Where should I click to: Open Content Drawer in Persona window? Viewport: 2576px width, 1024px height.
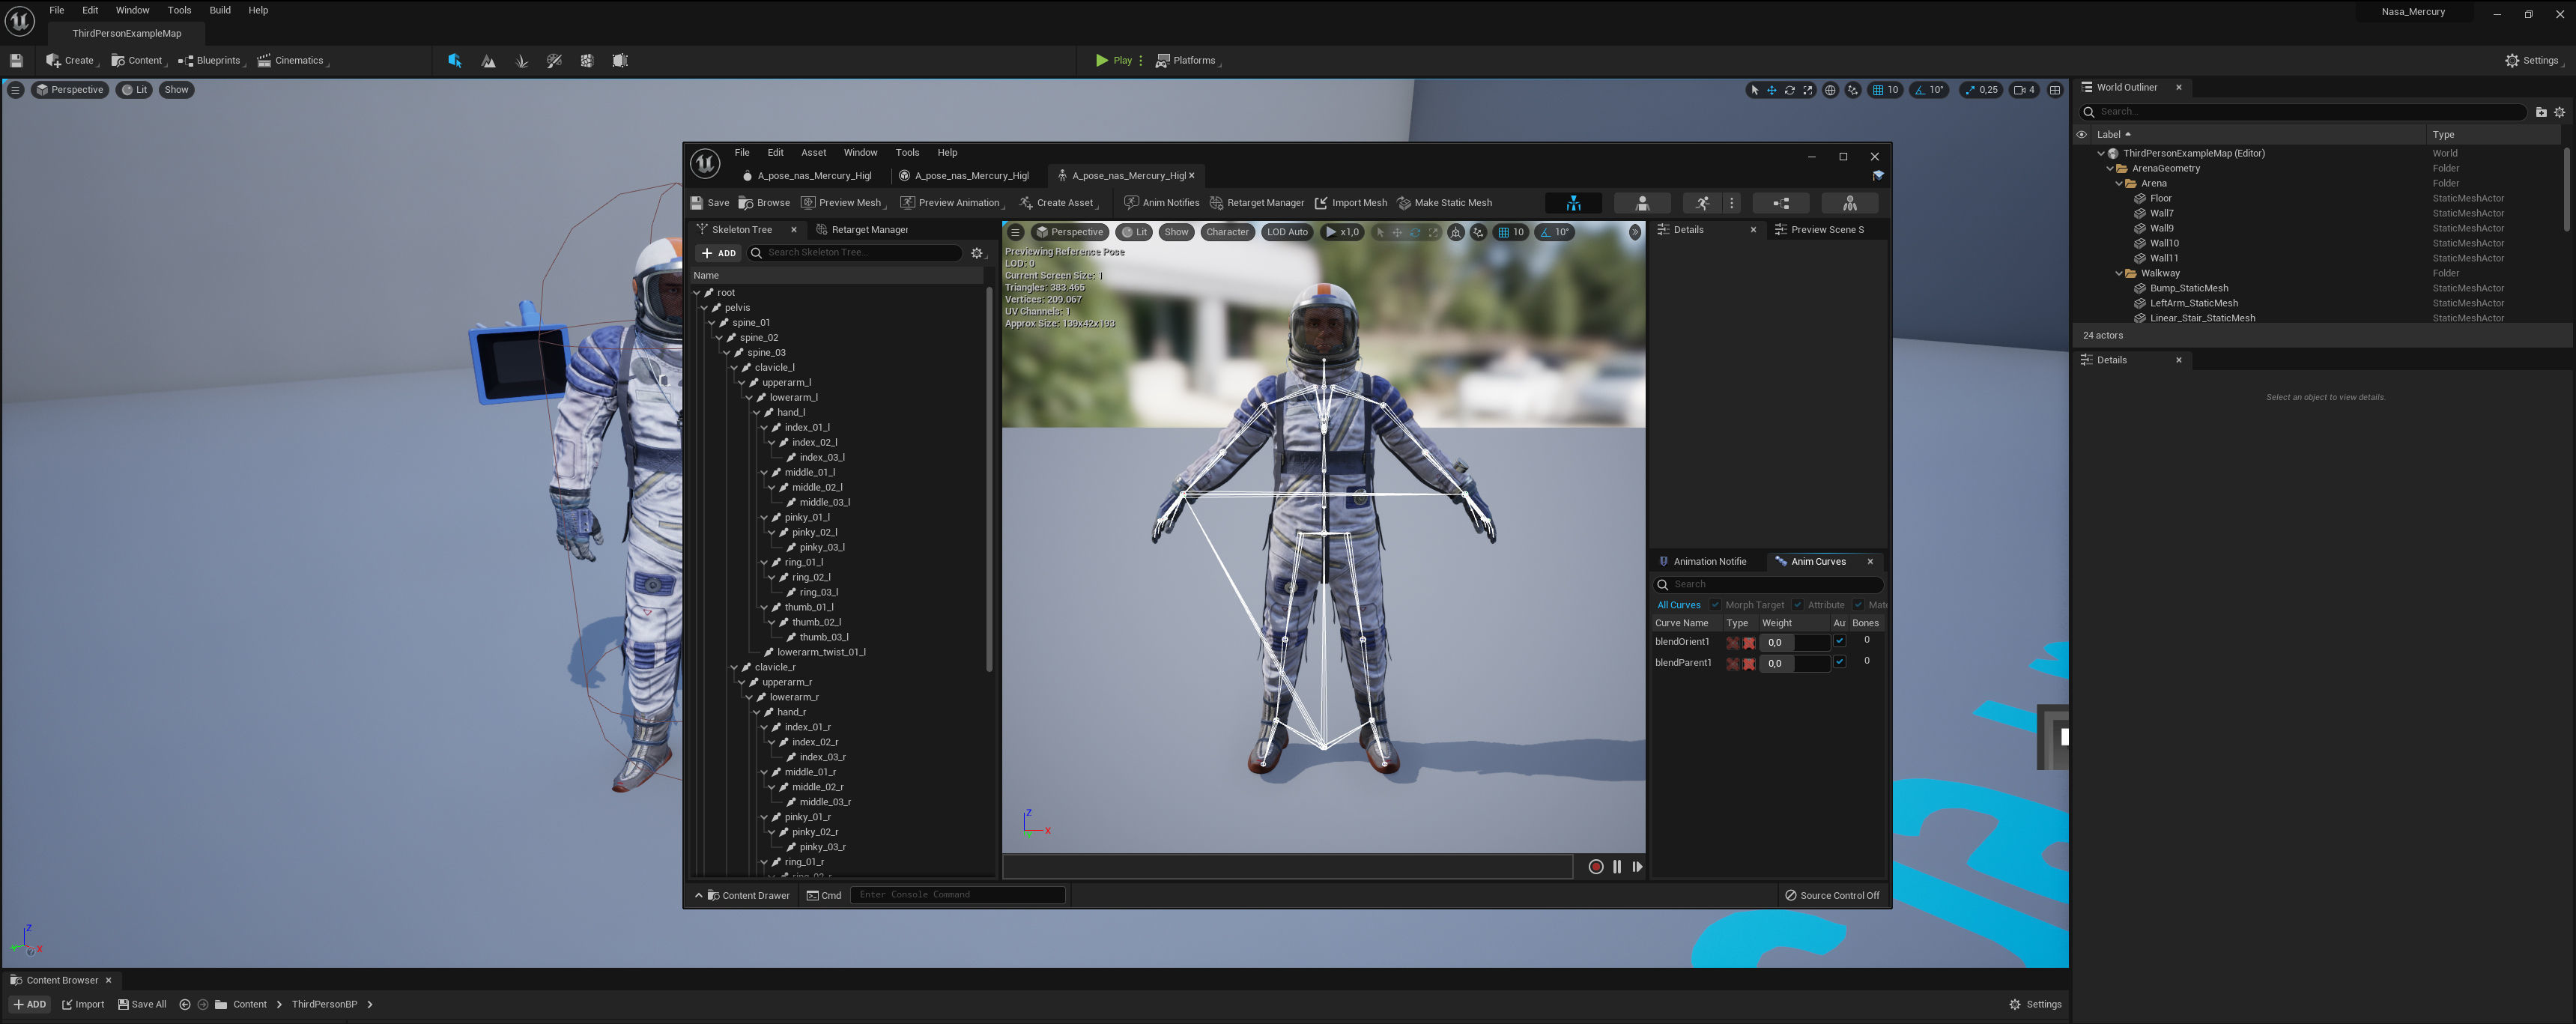(742, 896)
